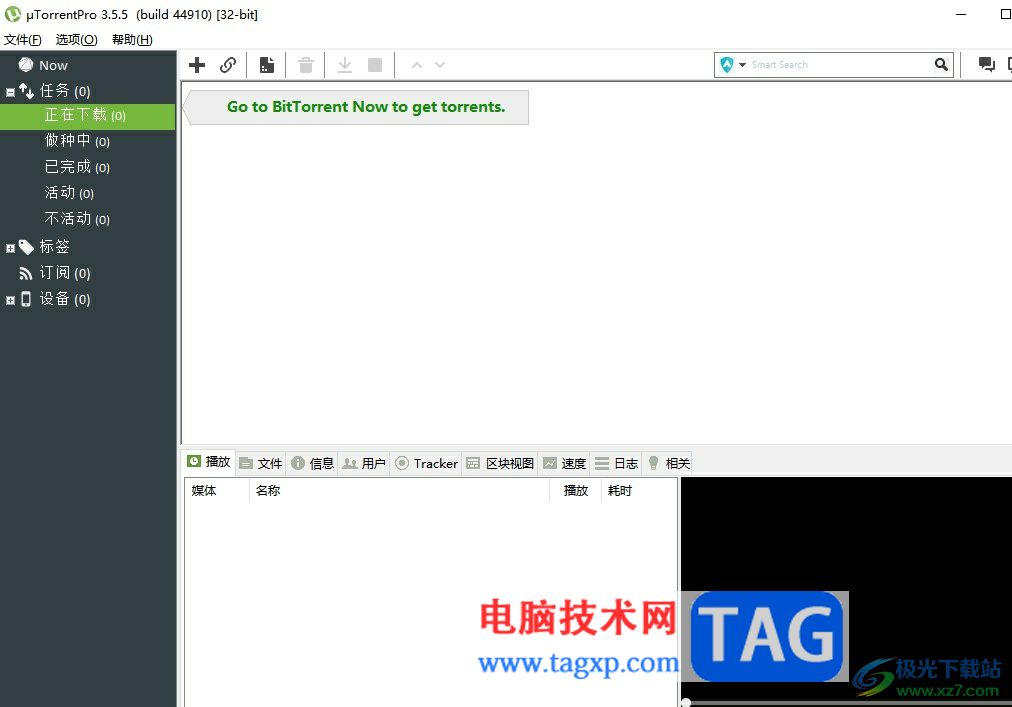Image resolution: width=1012 pixels, height=707 pixels.
Task: Switch to the 用户 tab
Action: point(364,463)
